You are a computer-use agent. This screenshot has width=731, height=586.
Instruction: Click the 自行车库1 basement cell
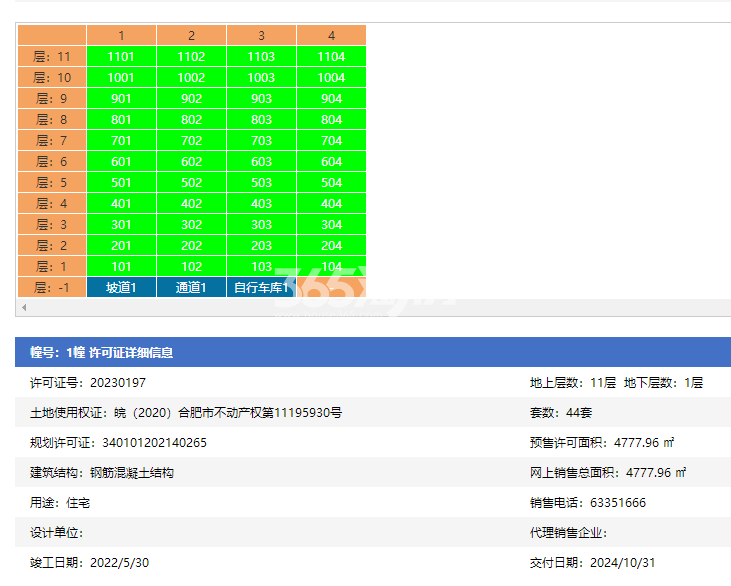click(261, 287)
